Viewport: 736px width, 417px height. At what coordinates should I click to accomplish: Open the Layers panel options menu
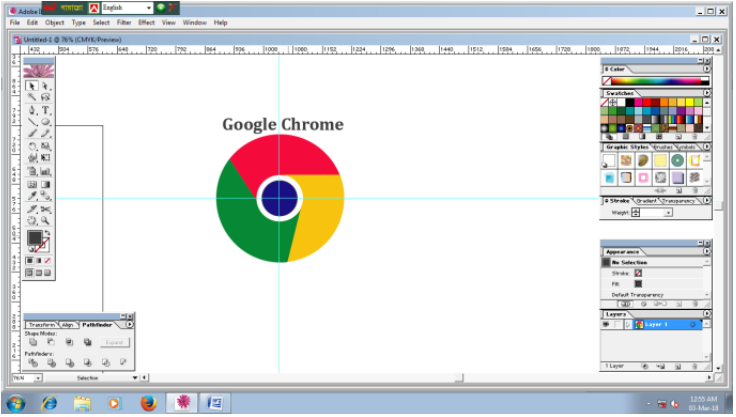click(706, 314)
